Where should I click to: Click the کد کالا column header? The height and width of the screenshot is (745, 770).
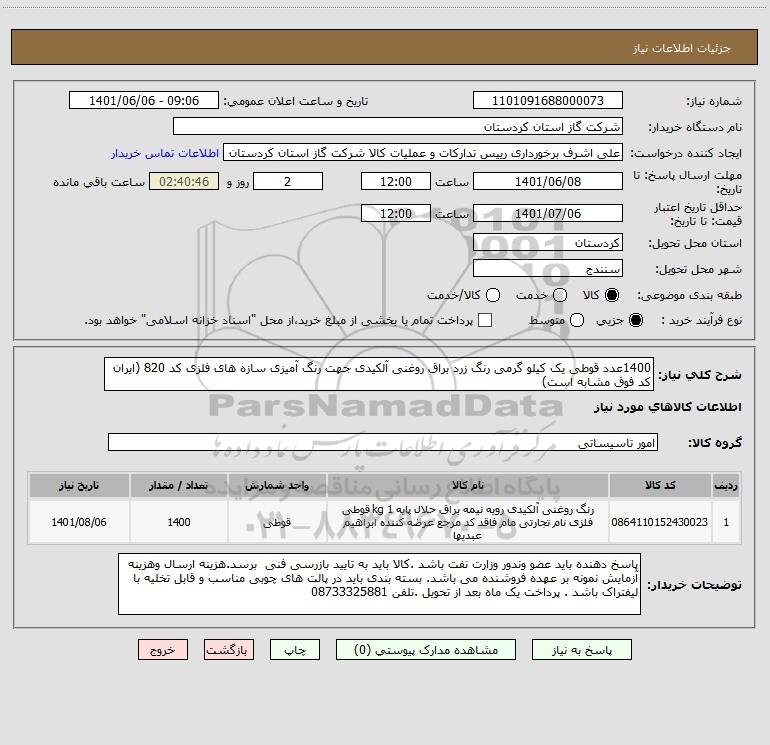pos(660,485)
